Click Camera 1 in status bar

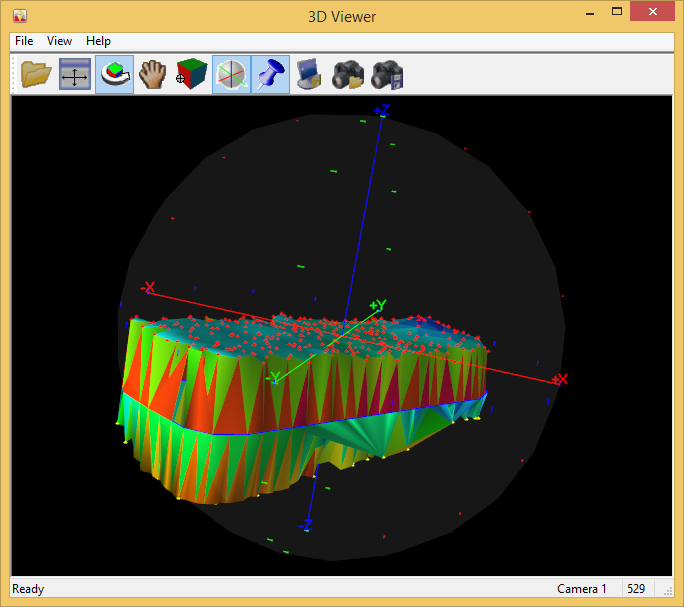click(x=582, y=589)
